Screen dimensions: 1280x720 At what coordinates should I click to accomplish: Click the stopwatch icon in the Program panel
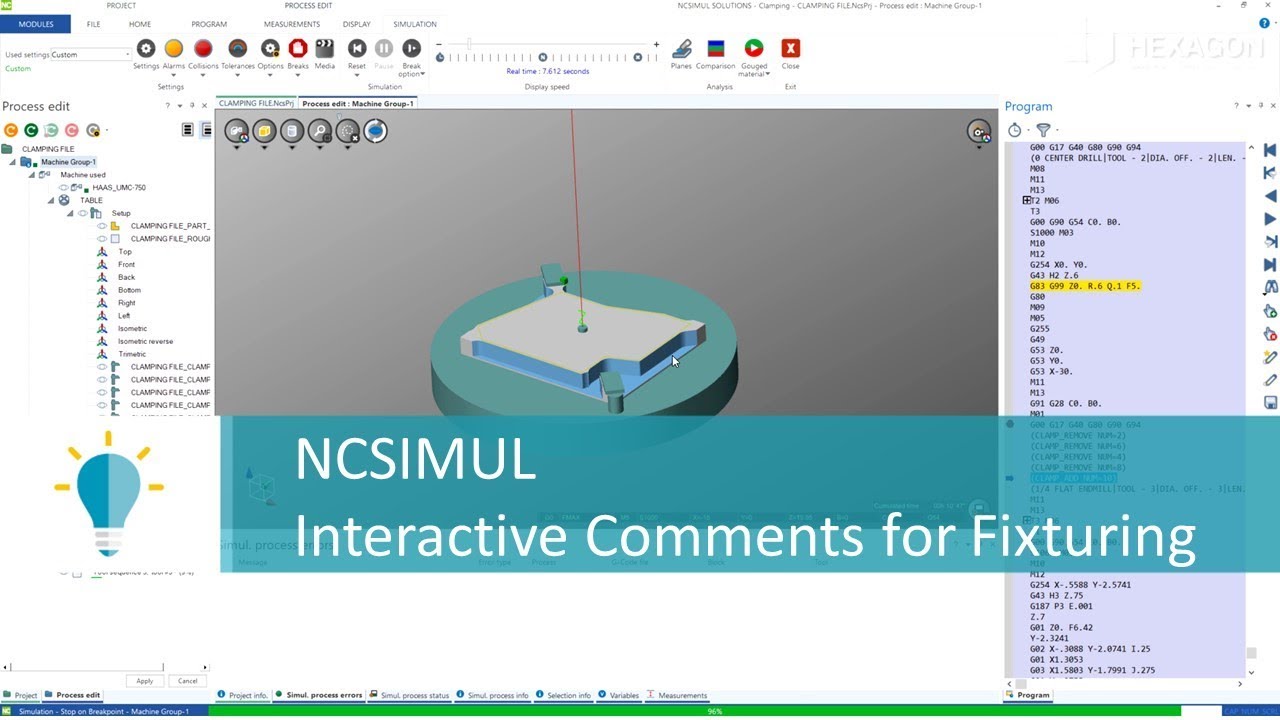1015,130
